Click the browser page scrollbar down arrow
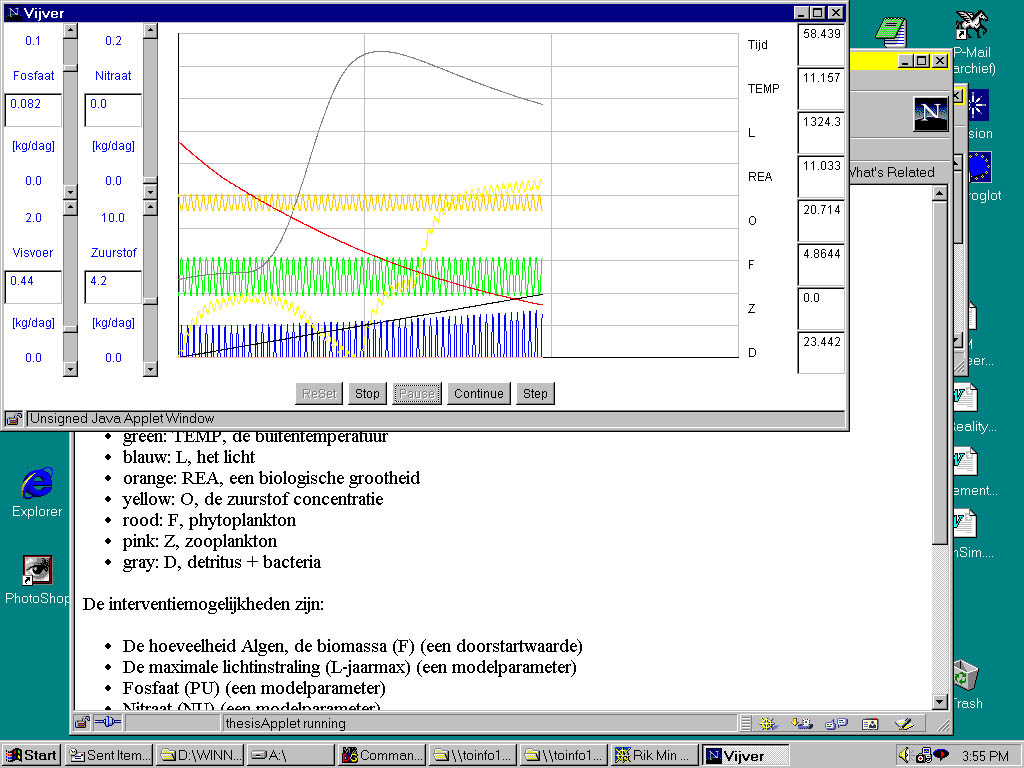The height and width of the screenshot is (768, 1024). [x=940, y=702]
